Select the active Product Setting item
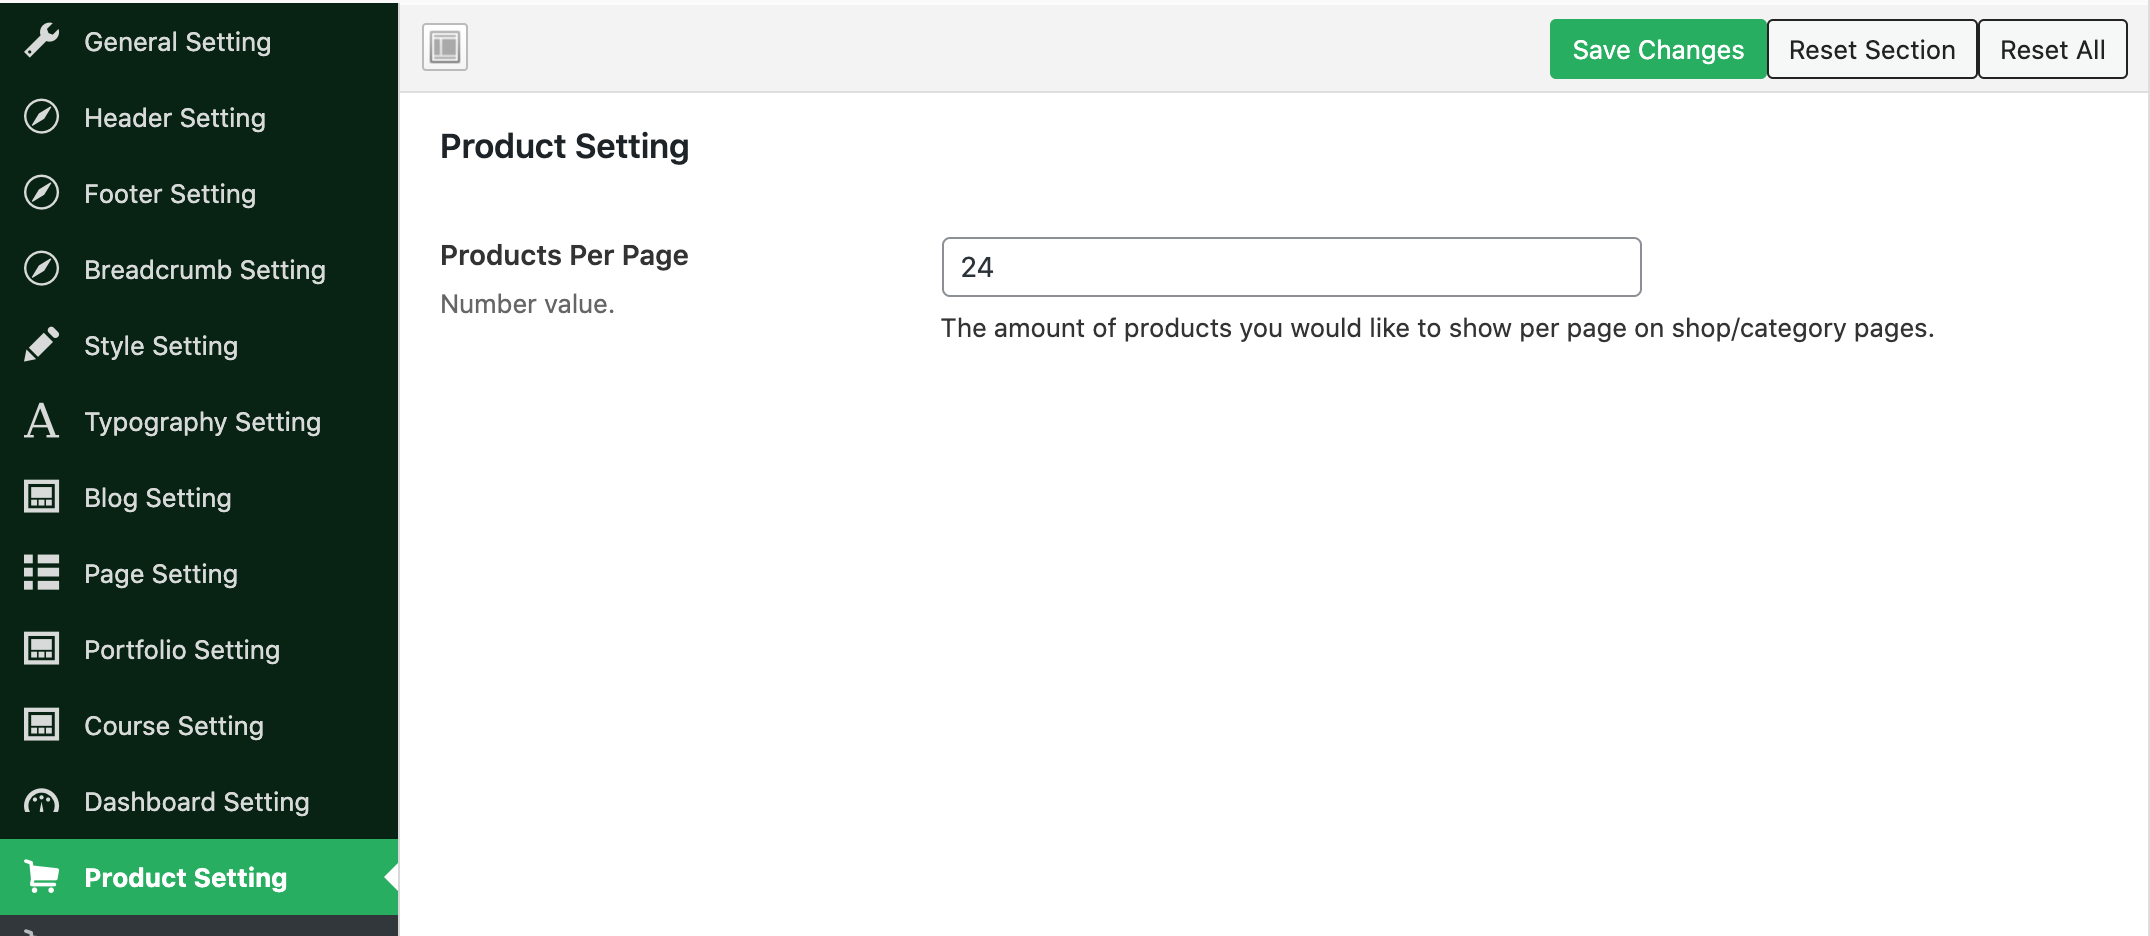Screen dimensions: 2150x936 click(199, 877)
